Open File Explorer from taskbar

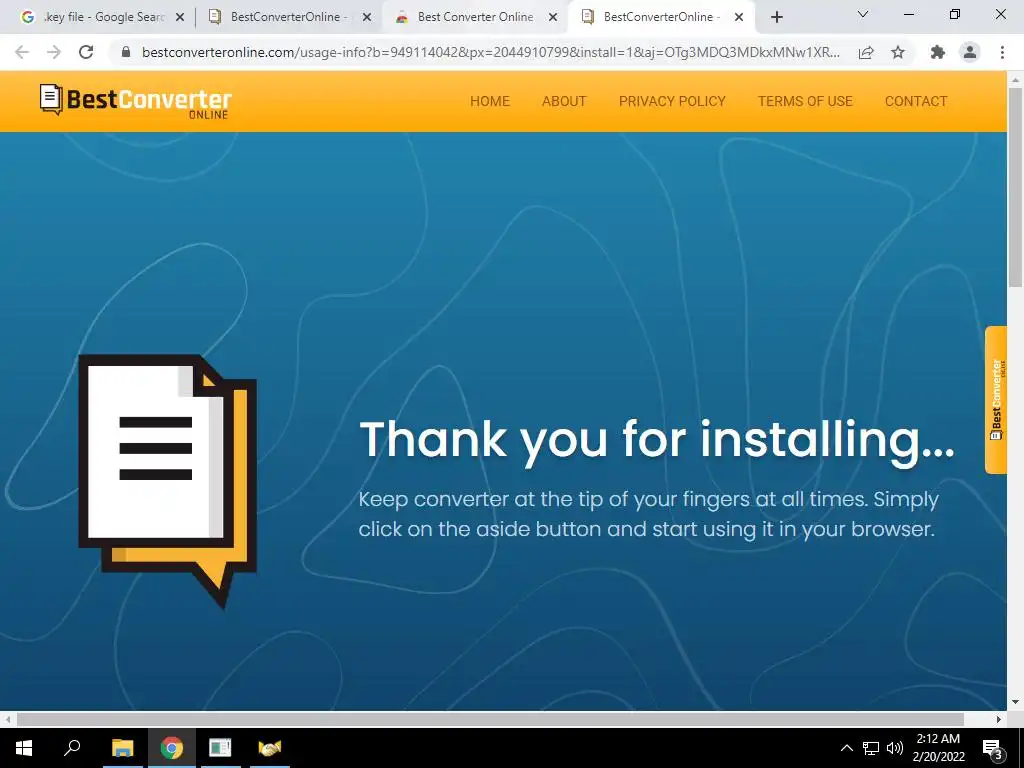(122, 748)
